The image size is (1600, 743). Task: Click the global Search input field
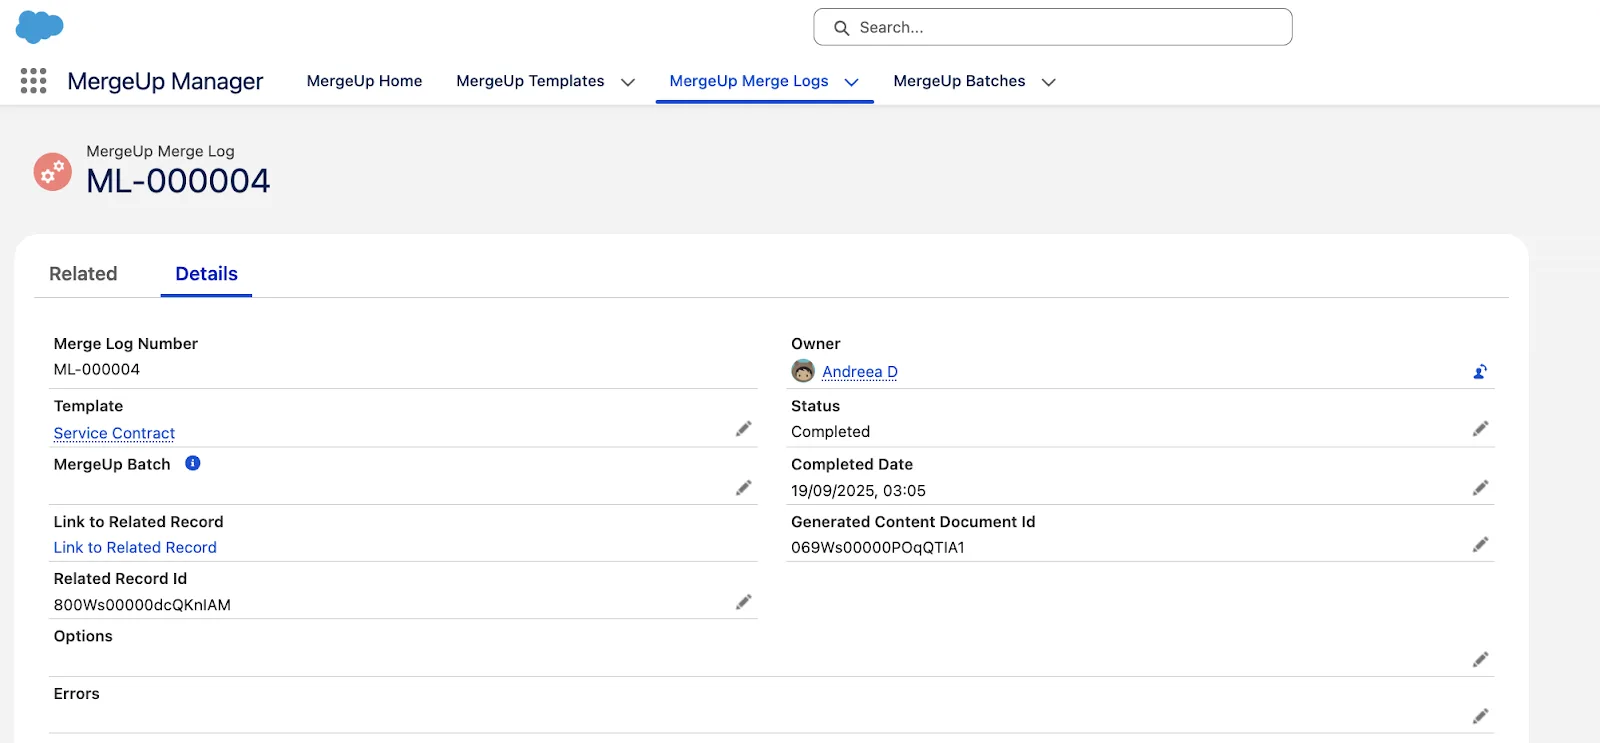click(x=1065, y=27)
